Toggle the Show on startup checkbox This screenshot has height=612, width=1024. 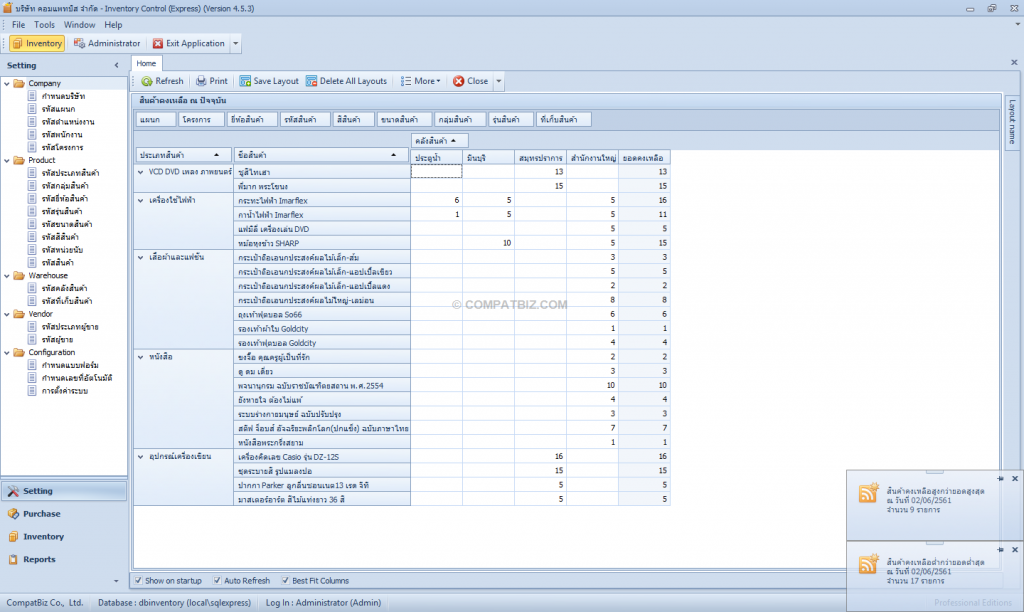pos(139,580)
